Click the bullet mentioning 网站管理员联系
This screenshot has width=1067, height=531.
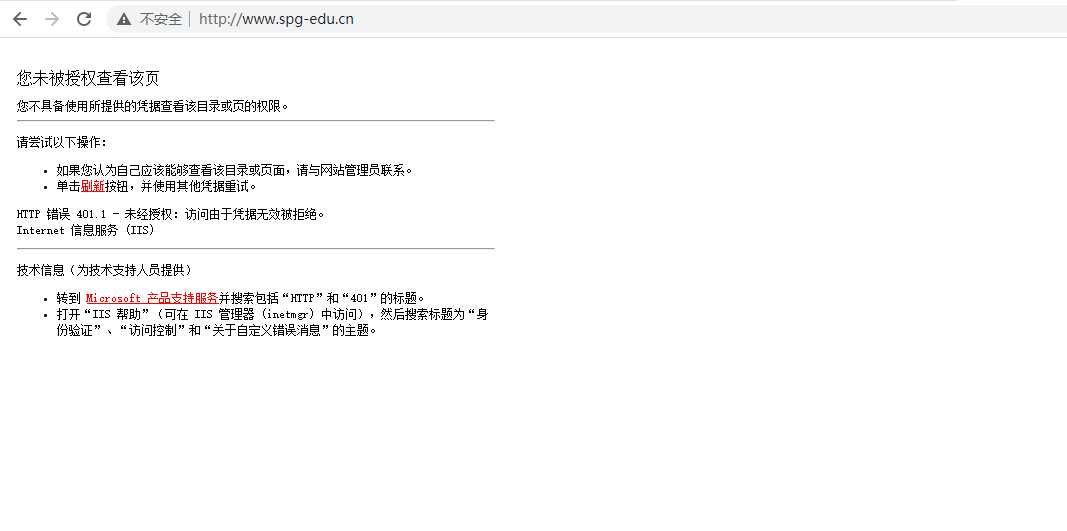235,170
